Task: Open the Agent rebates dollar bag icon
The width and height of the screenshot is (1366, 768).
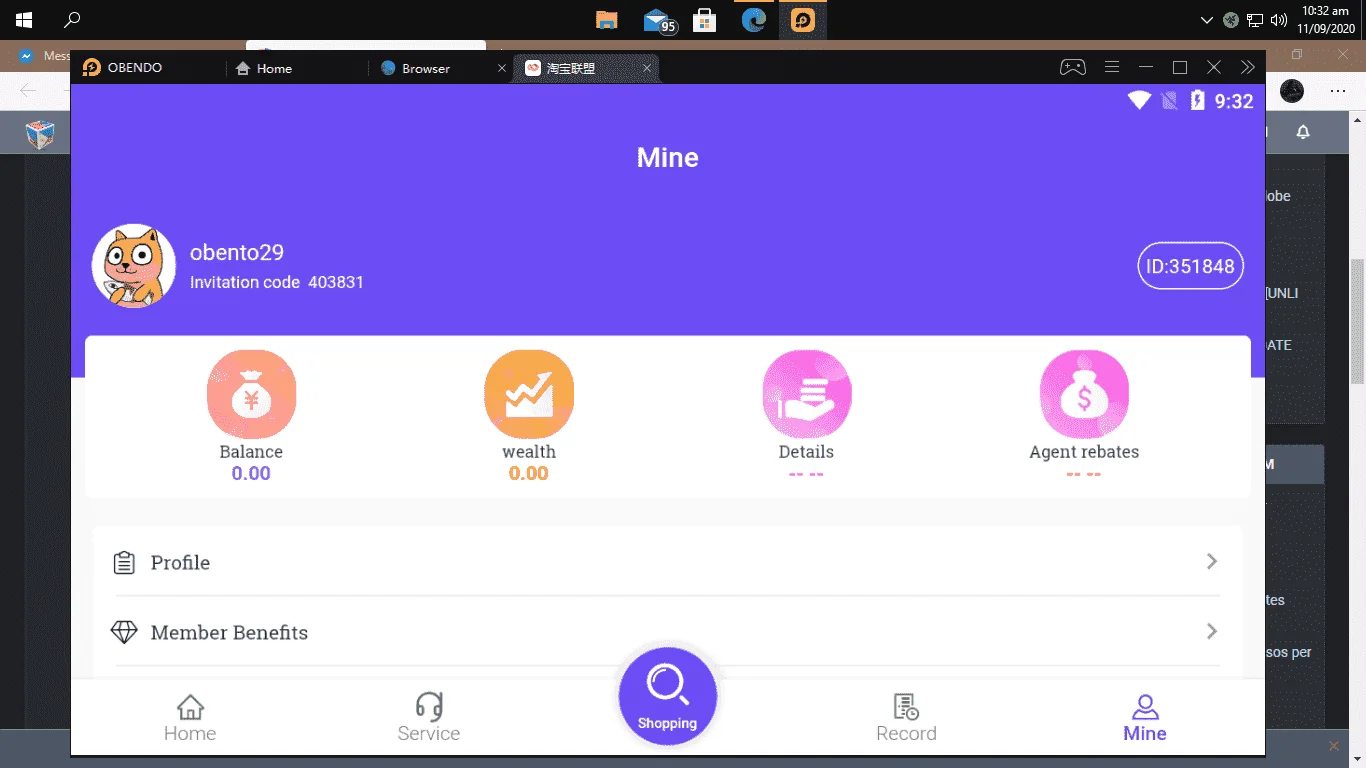Action: point(1084,395)
